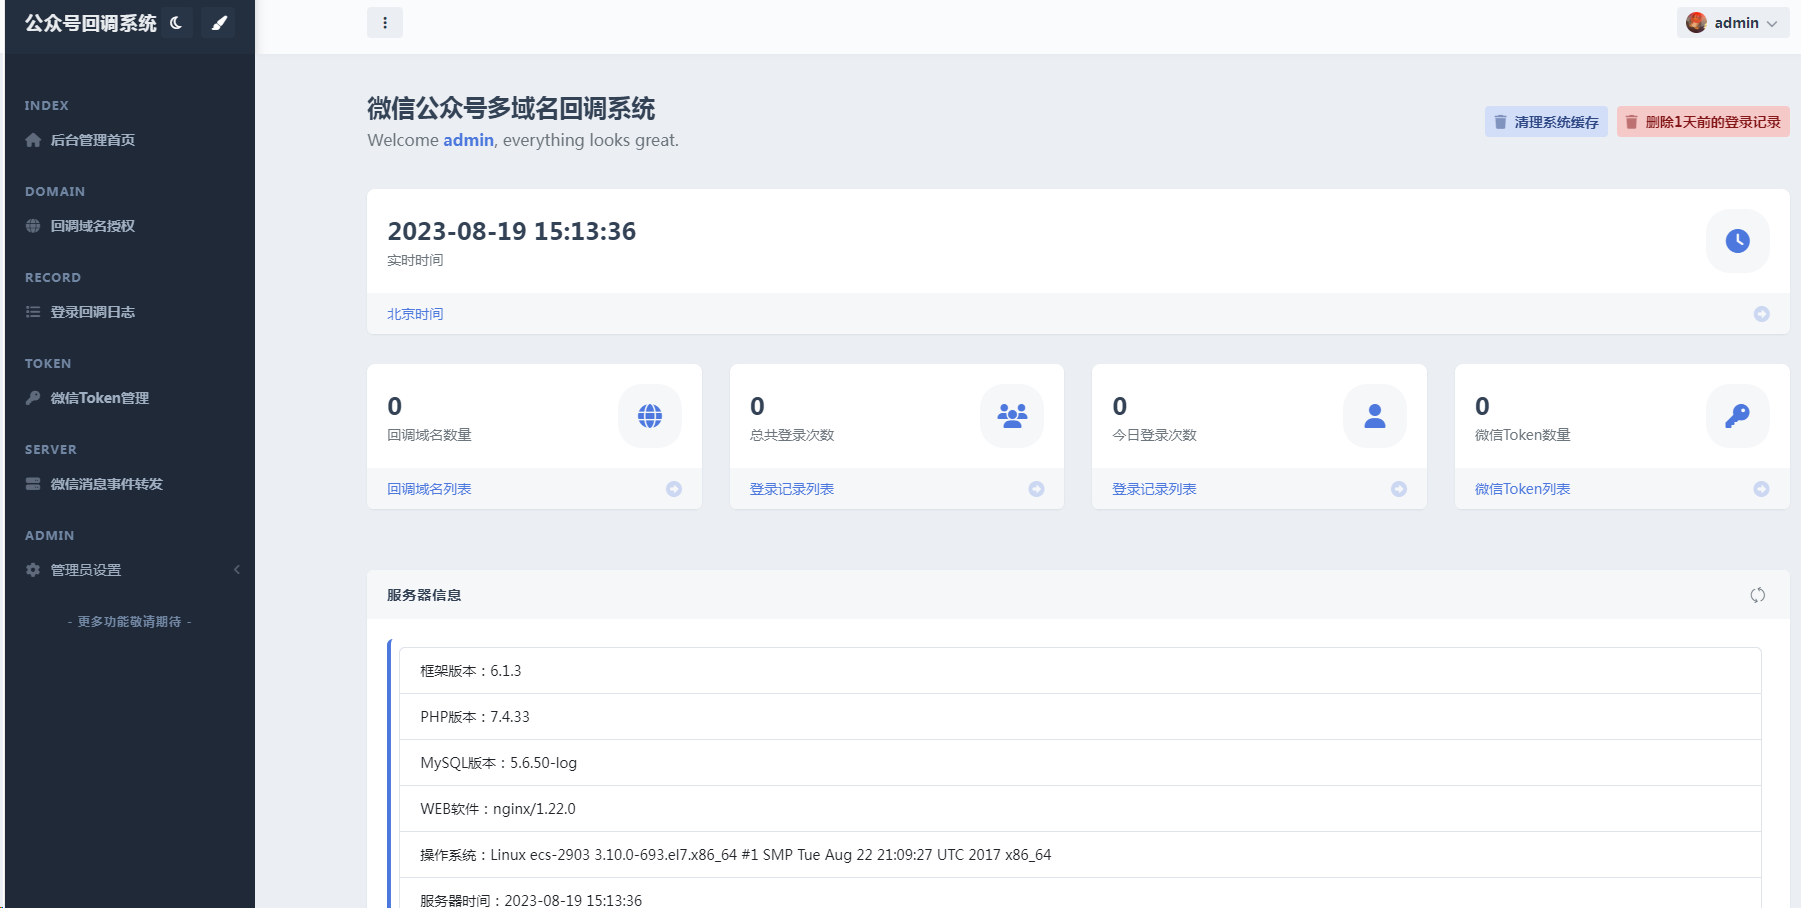Screen dimensions: 1801x908
Task: Click globe icon in 回调域名数量 card
Action: pyautogui.click(x=650, y=416)
